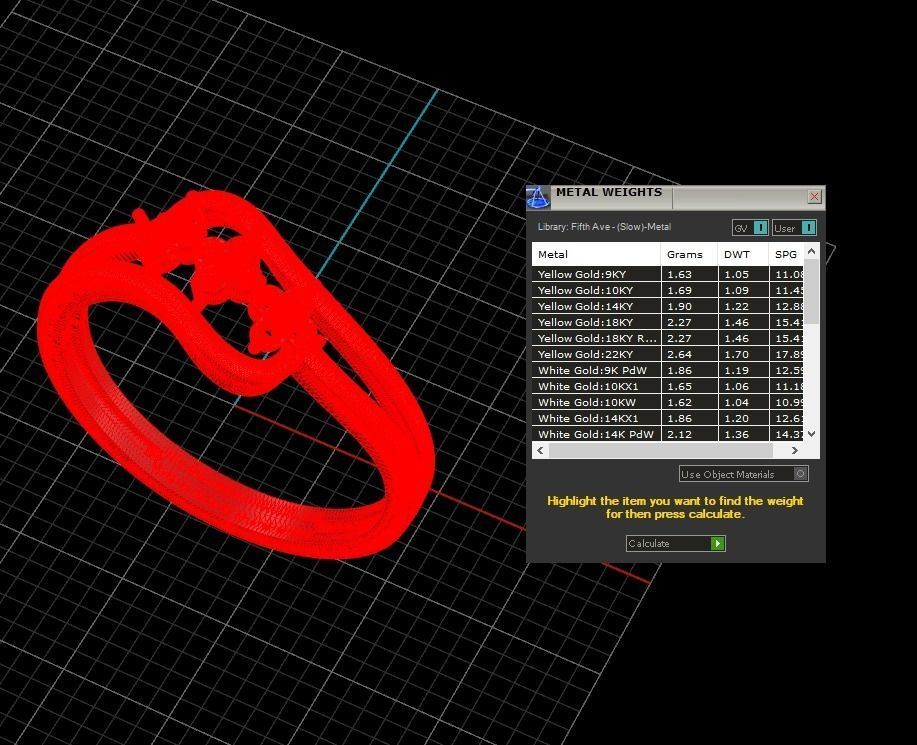
Task: Click the 1.90 grams cell
Action: (x=690, y=306)
